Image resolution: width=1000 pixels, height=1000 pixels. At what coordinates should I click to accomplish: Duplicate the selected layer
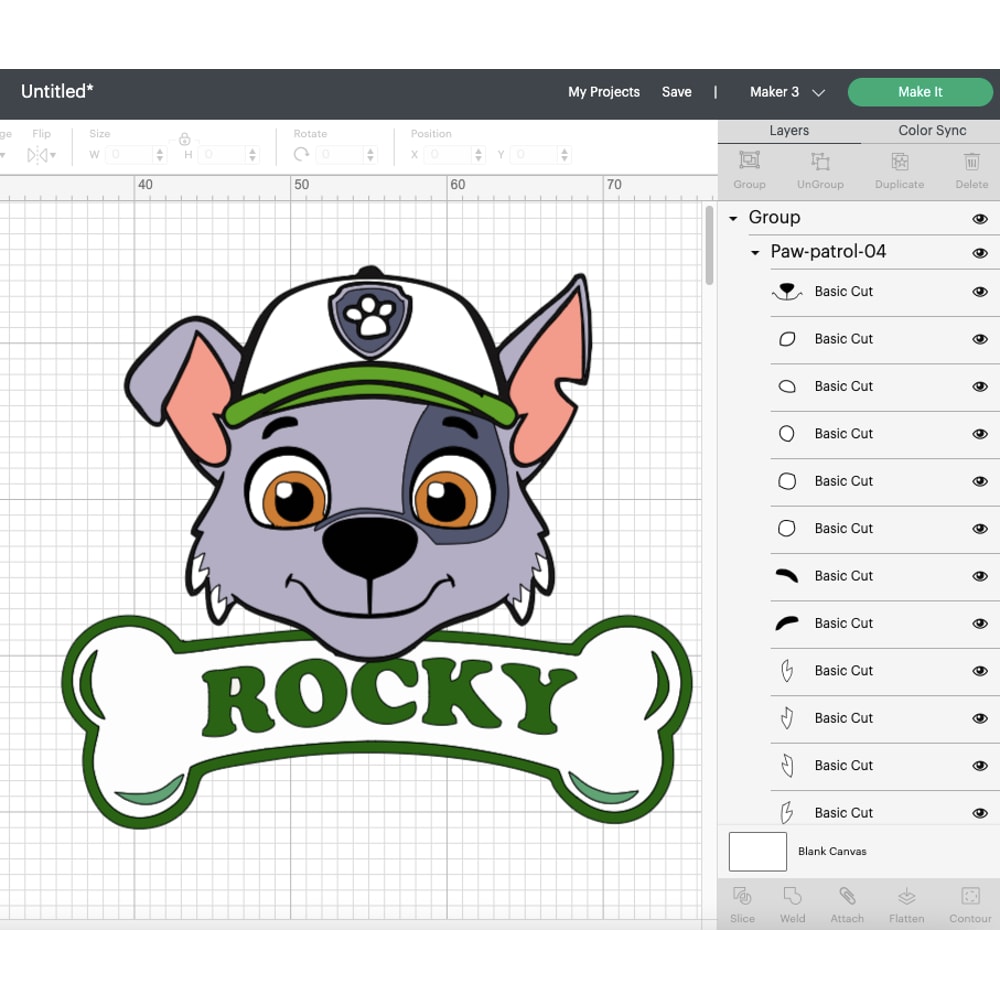pyautogui.click(x=898, y=170)
